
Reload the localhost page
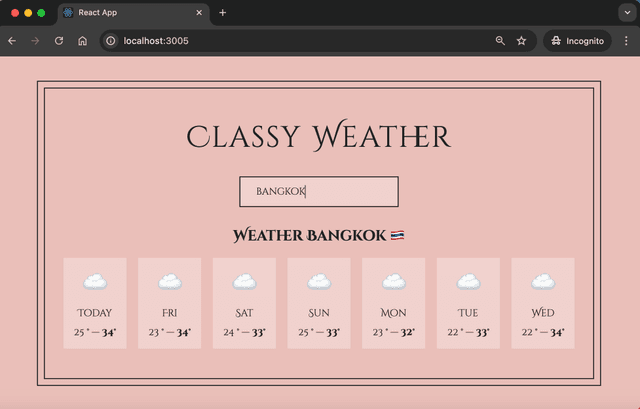click(59, 41)
